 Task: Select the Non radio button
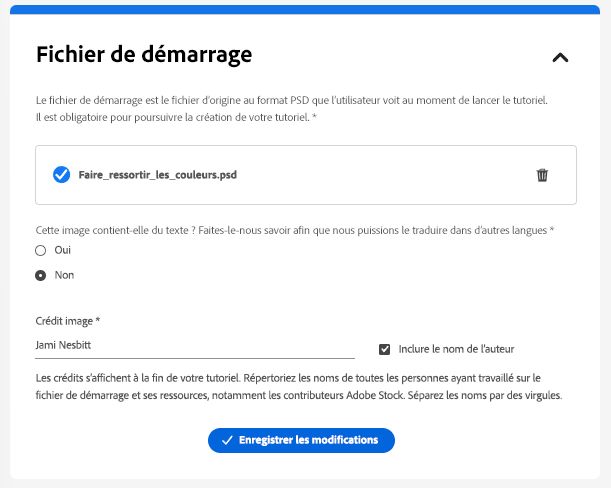coord(41,275)
